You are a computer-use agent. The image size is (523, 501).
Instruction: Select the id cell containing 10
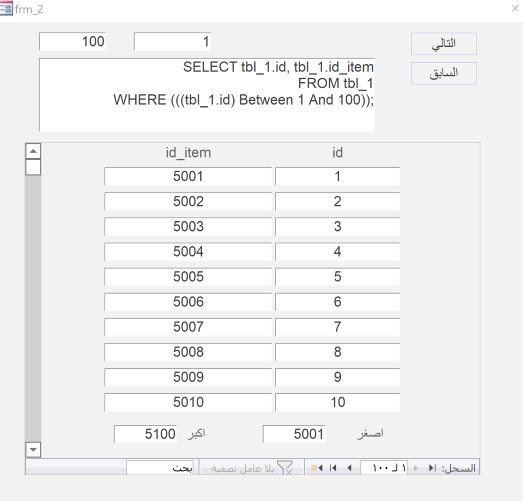[337, 402]
